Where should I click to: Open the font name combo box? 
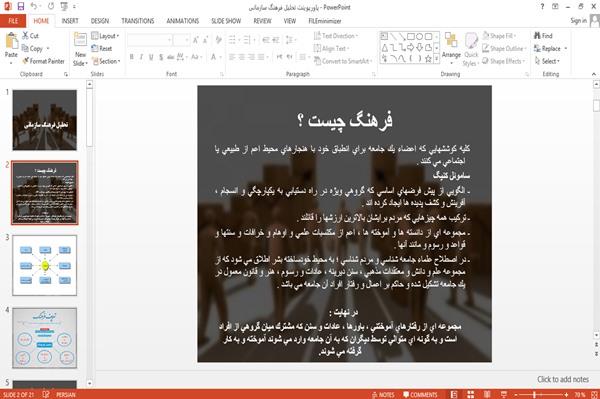tap(150, 39)
